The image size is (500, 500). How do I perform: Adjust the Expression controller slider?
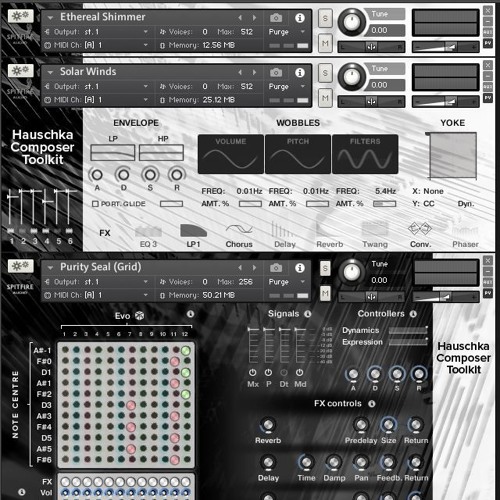[x=408, y=342]
